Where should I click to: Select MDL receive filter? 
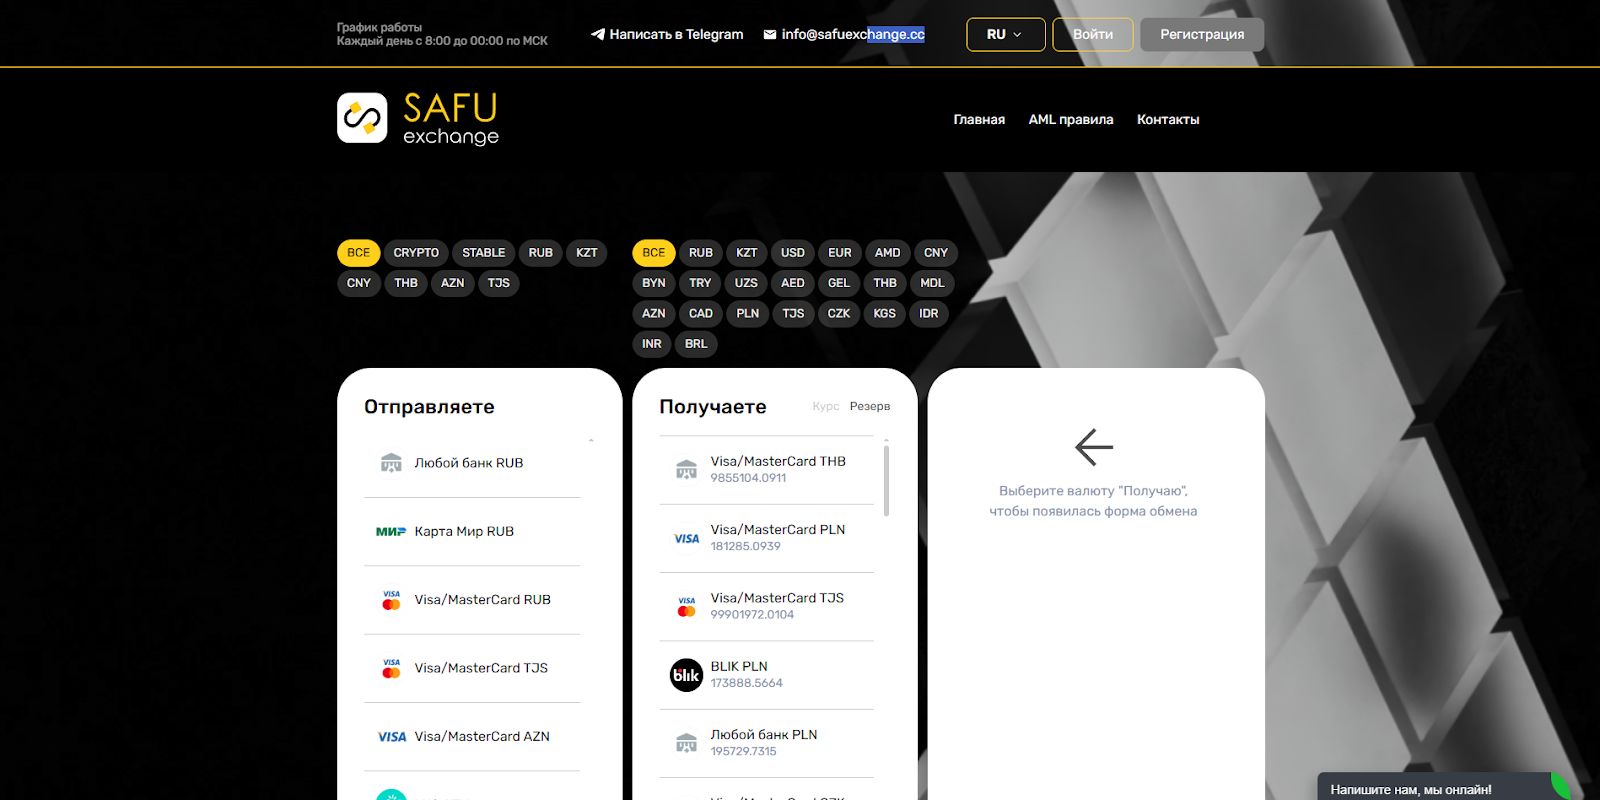tap(932, 283)
